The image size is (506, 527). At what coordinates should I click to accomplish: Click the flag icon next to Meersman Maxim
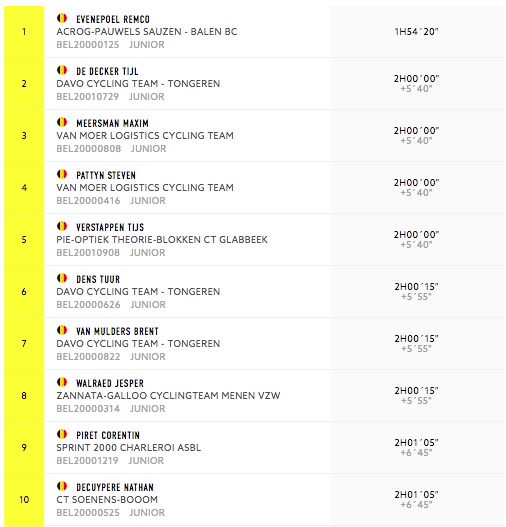click(62, 122)
